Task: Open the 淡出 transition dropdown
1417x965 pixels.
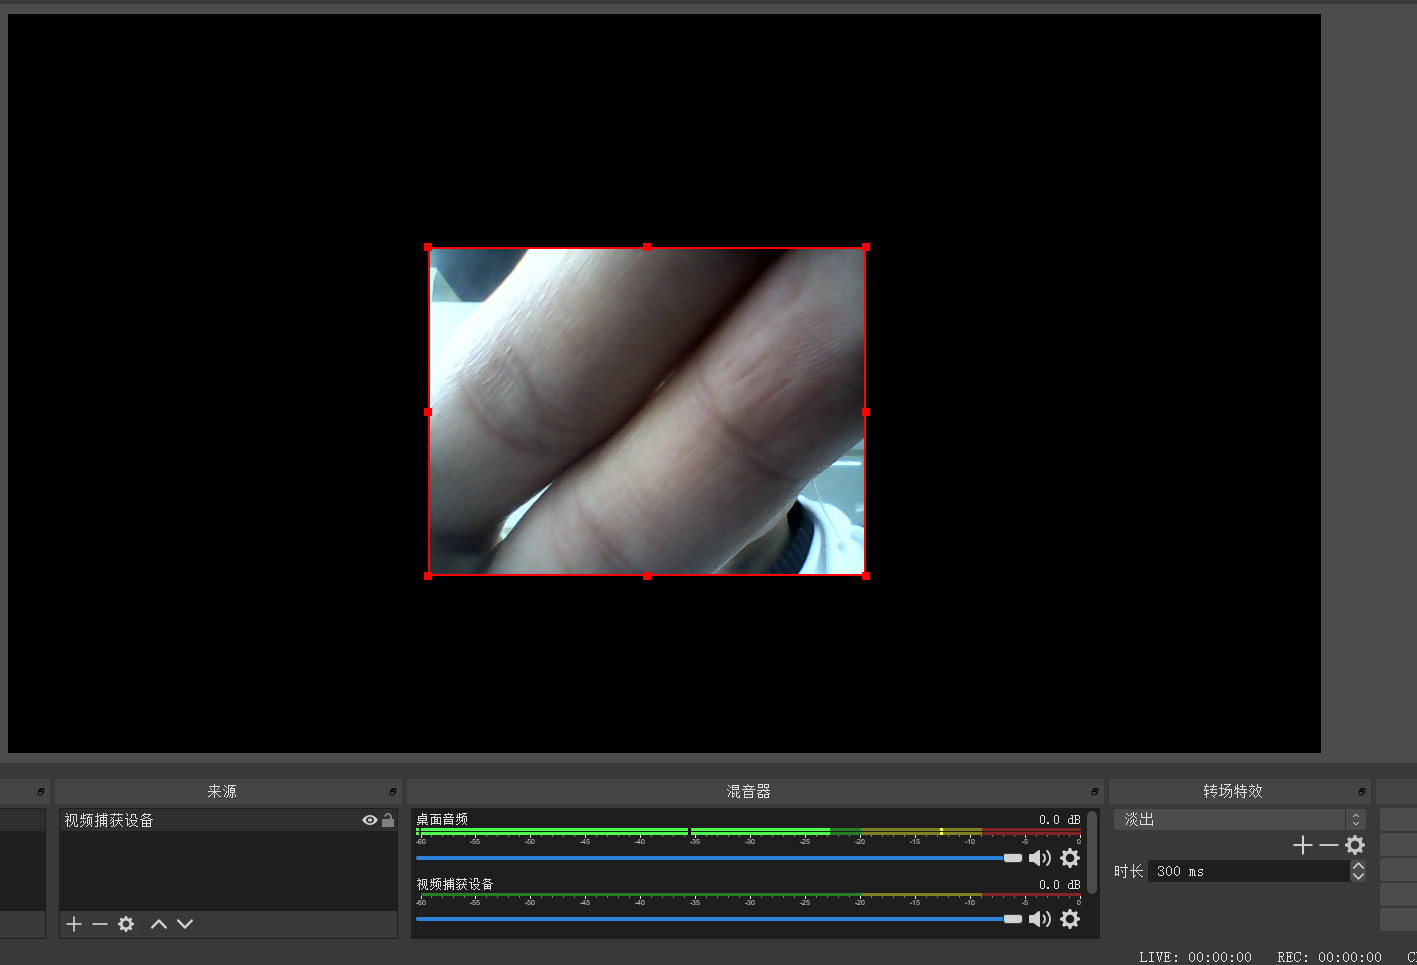Action: tap(1240, 820)
